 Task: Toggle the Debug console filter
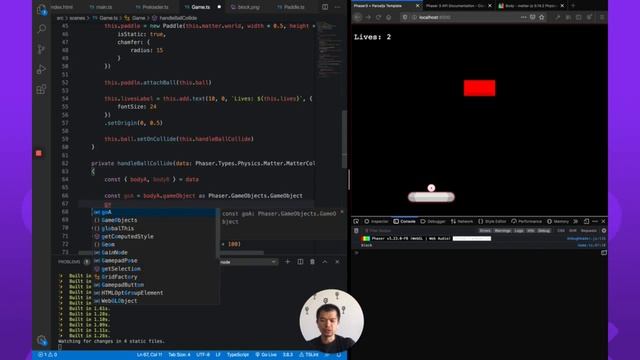(x=544, y=231)
